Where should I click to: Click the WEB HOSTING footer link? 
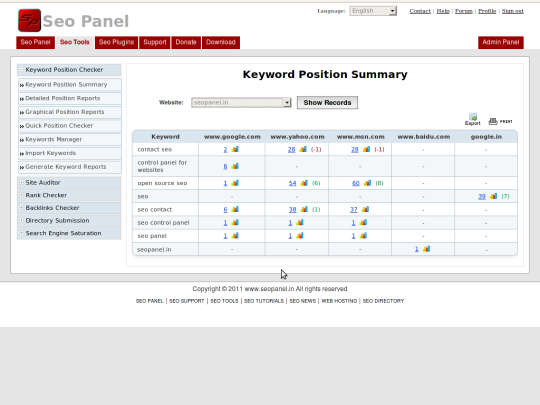[x=339, y=301]
